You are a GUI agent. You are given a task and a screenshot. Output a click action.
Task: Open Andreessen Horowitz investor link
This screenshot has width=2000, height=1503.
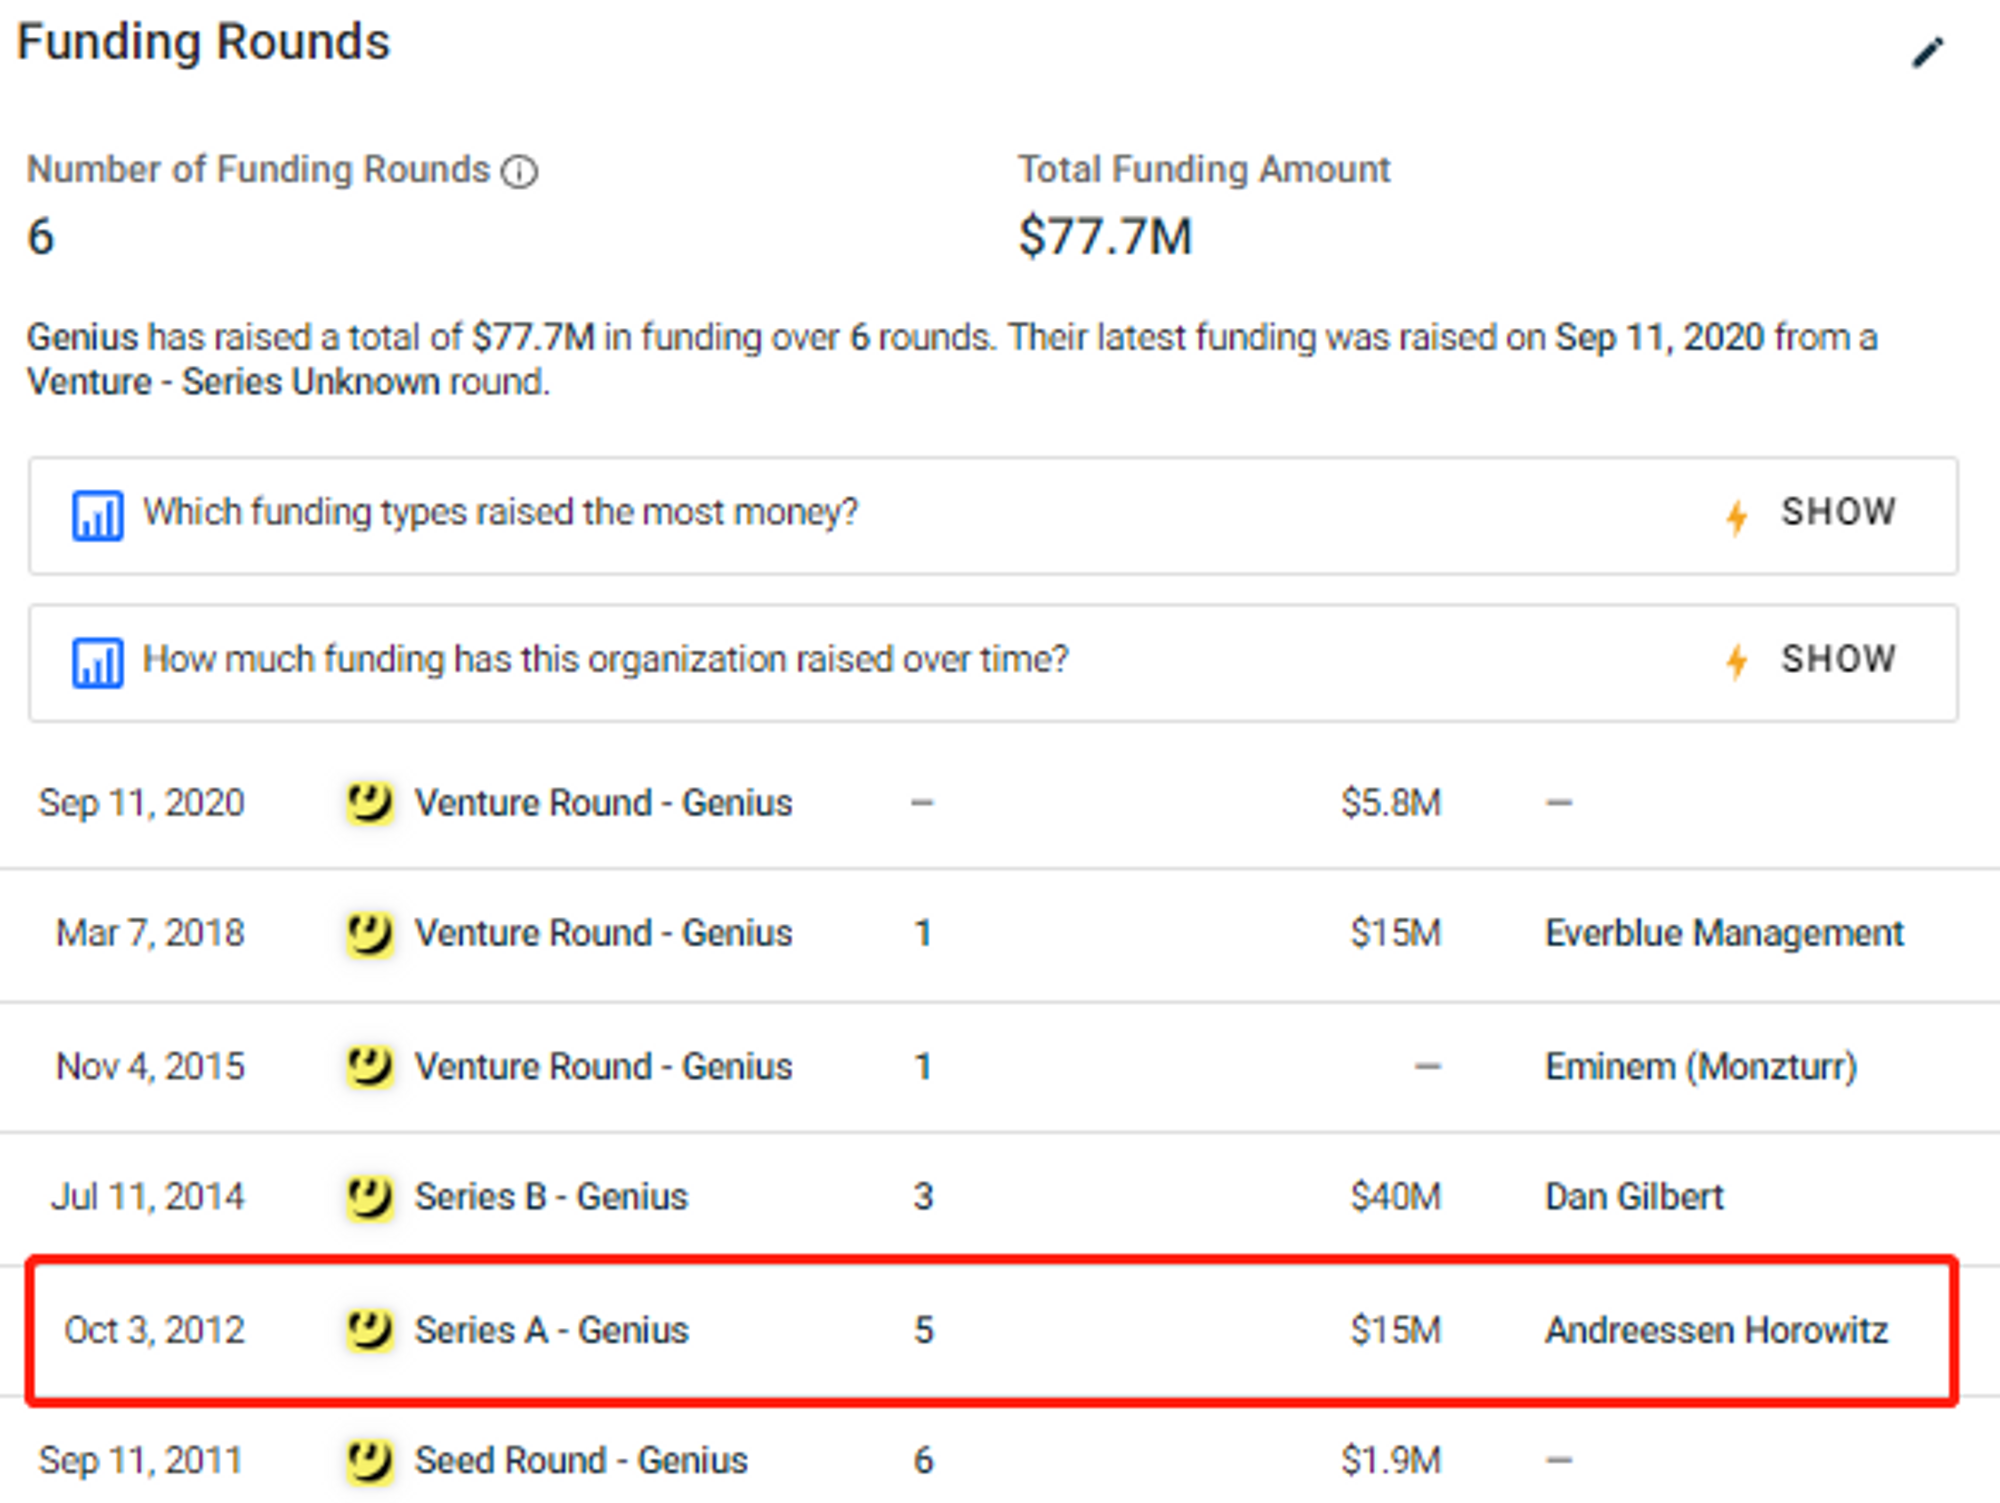pyautogui.click(x=1716, y=1331)
